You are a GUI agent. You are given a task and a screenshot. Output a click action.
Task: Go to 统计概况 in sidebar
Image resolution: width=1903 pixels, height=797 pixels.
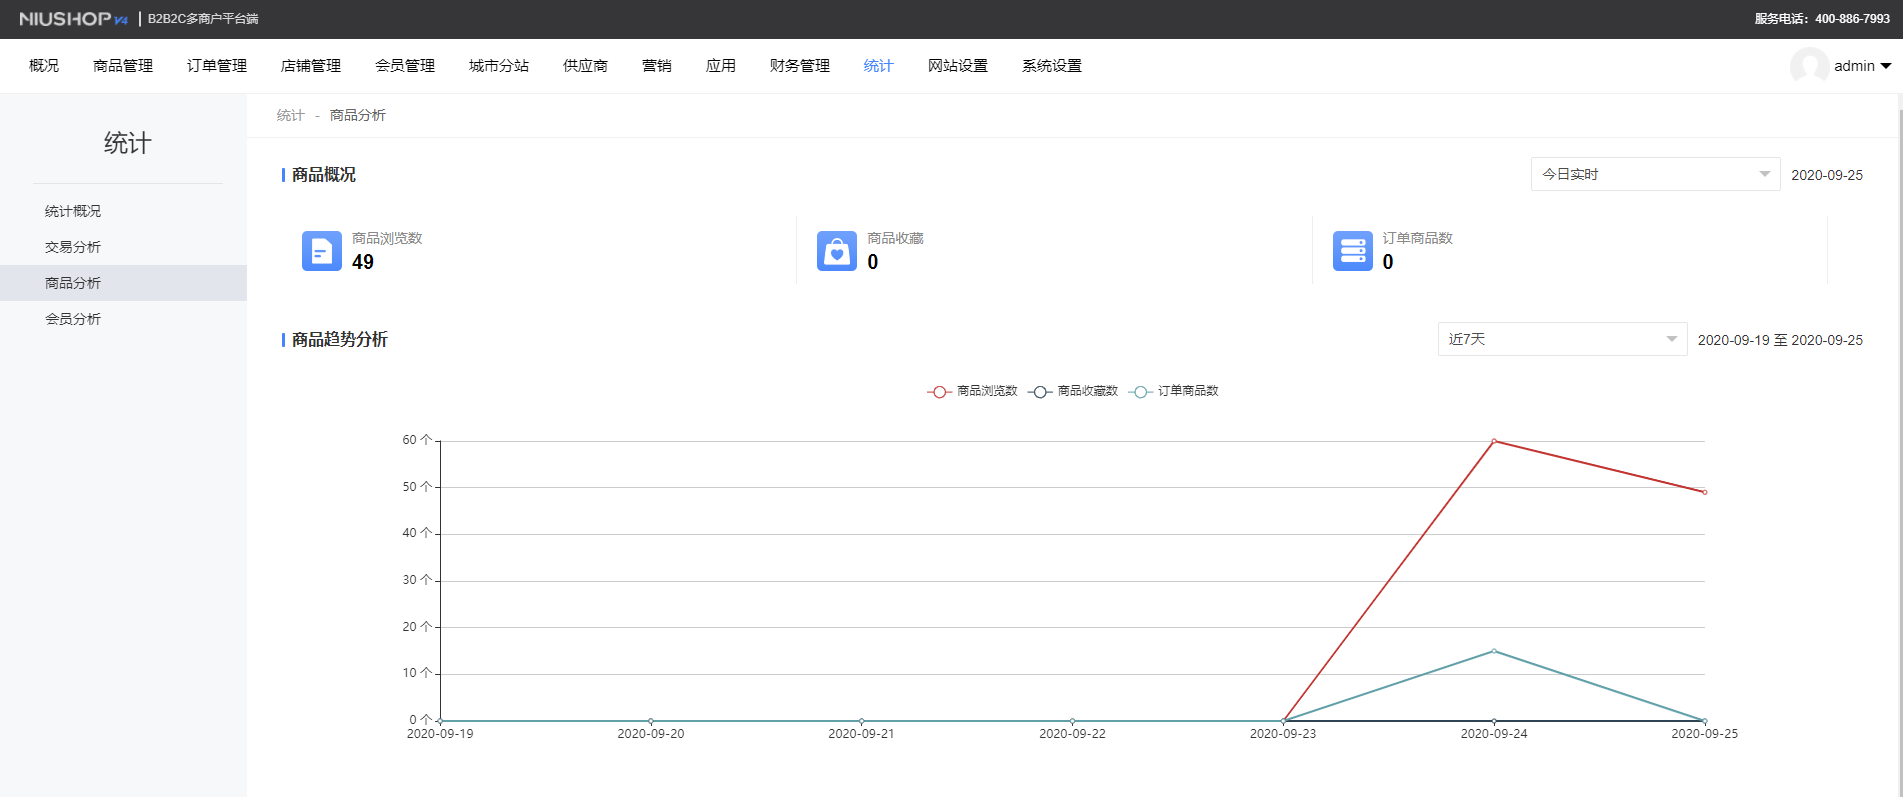pos(123,211)
